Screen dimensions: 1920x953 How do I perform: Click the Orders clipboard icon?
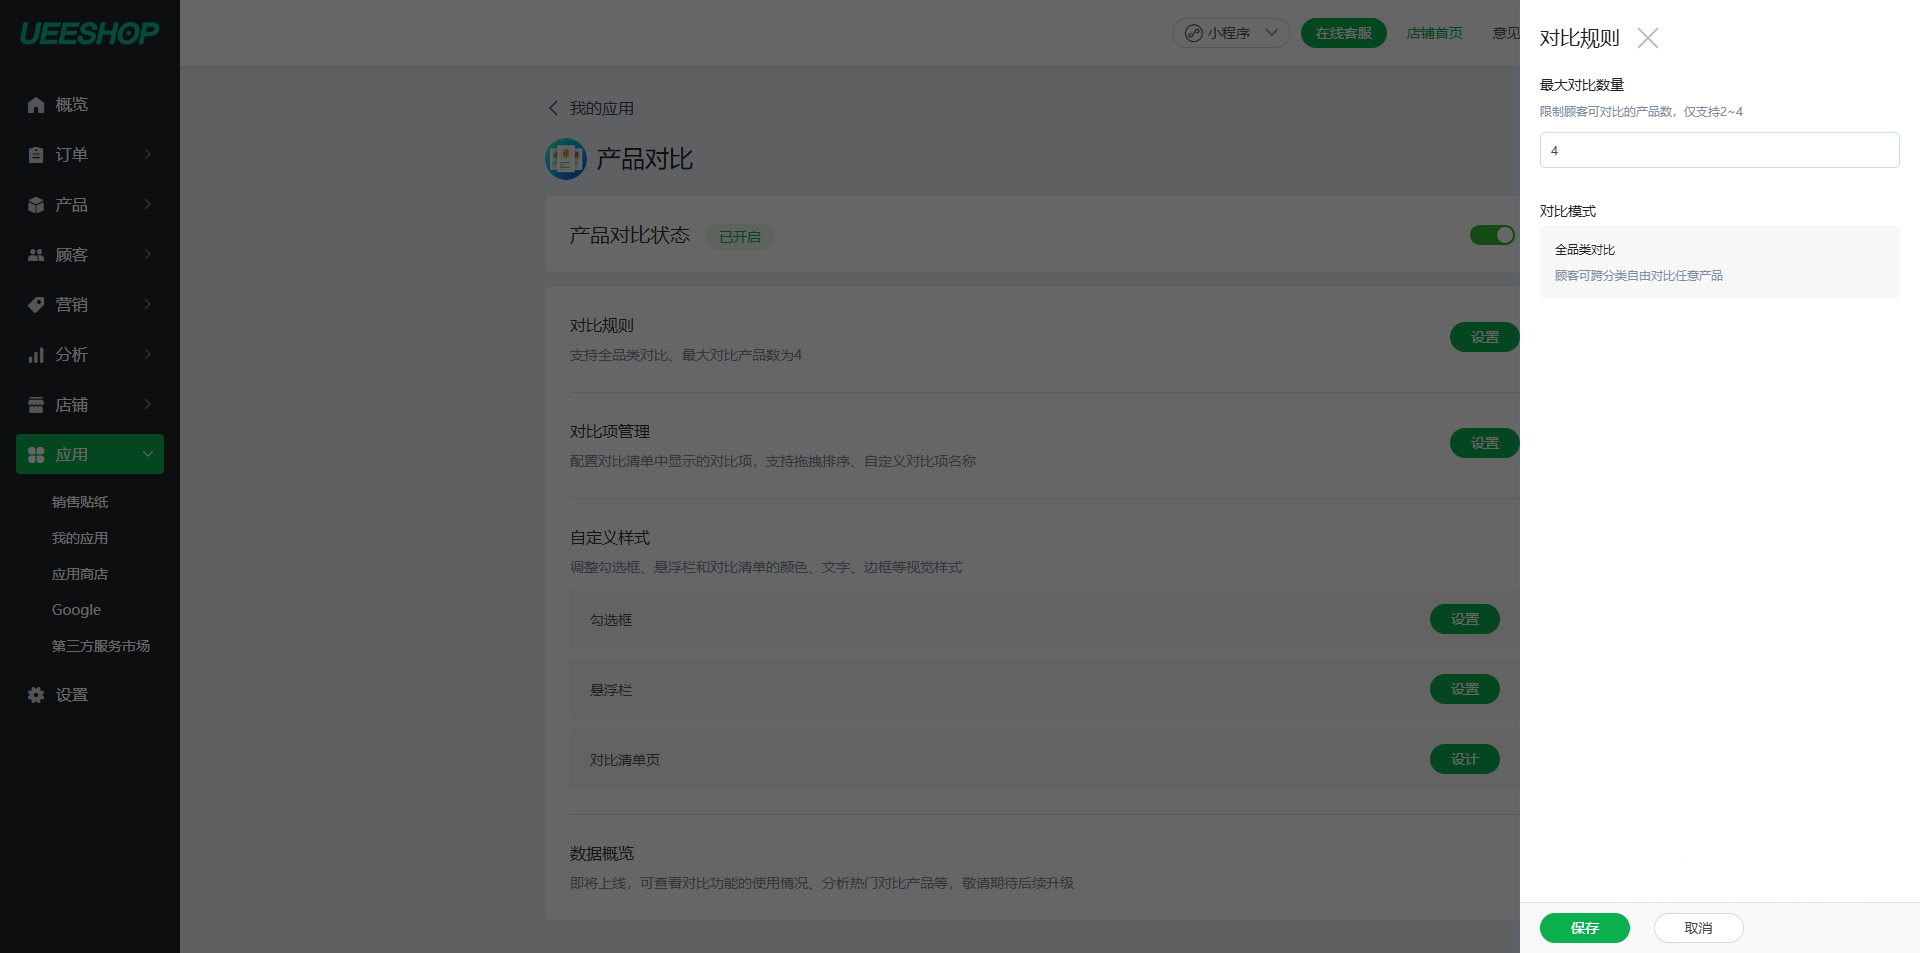pos(36,155)
